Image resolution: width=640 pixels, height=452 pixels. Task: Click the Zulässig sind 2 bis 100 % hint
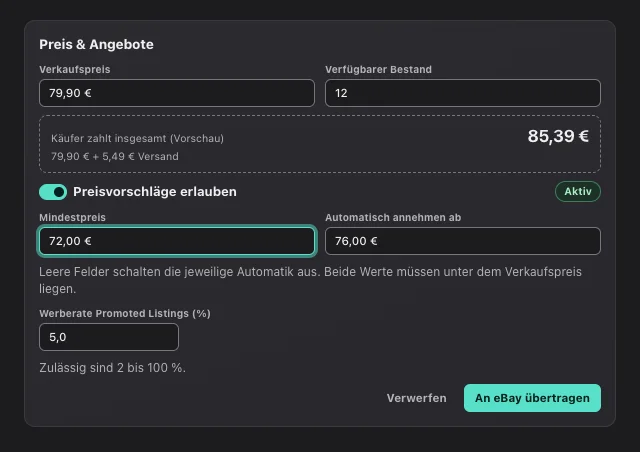112,368
